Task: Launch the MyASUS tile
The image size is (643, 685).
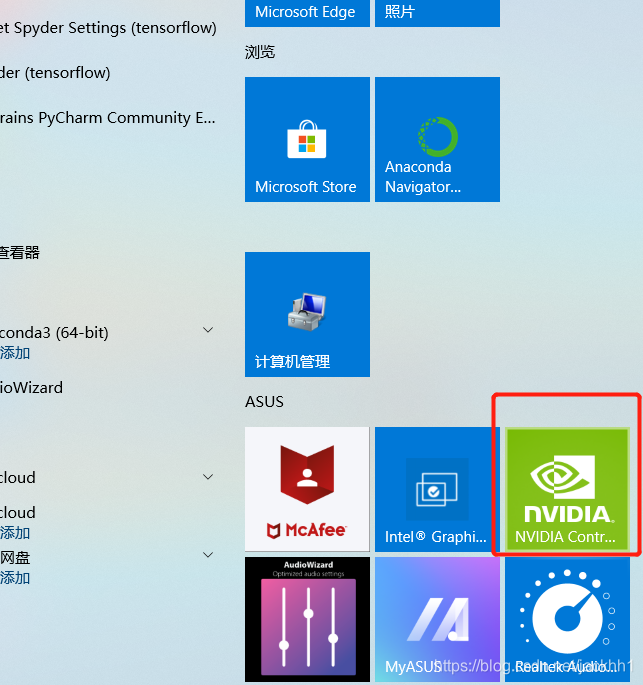Action: pyautogui.click(x=437, y=619)
